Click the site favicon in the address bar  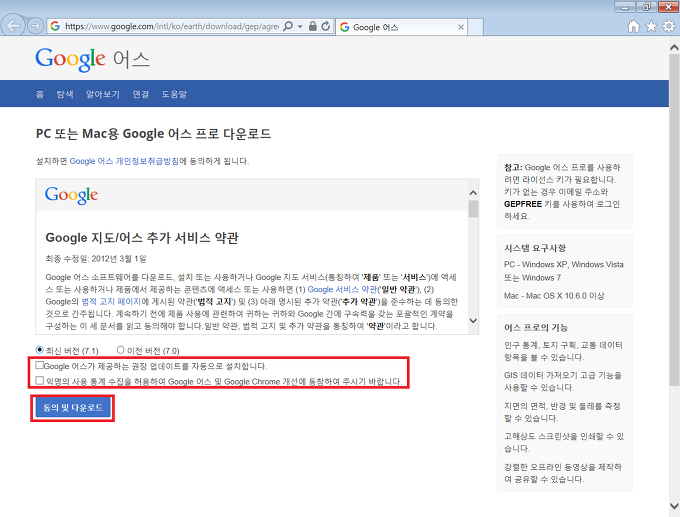(x=55, y=26)
